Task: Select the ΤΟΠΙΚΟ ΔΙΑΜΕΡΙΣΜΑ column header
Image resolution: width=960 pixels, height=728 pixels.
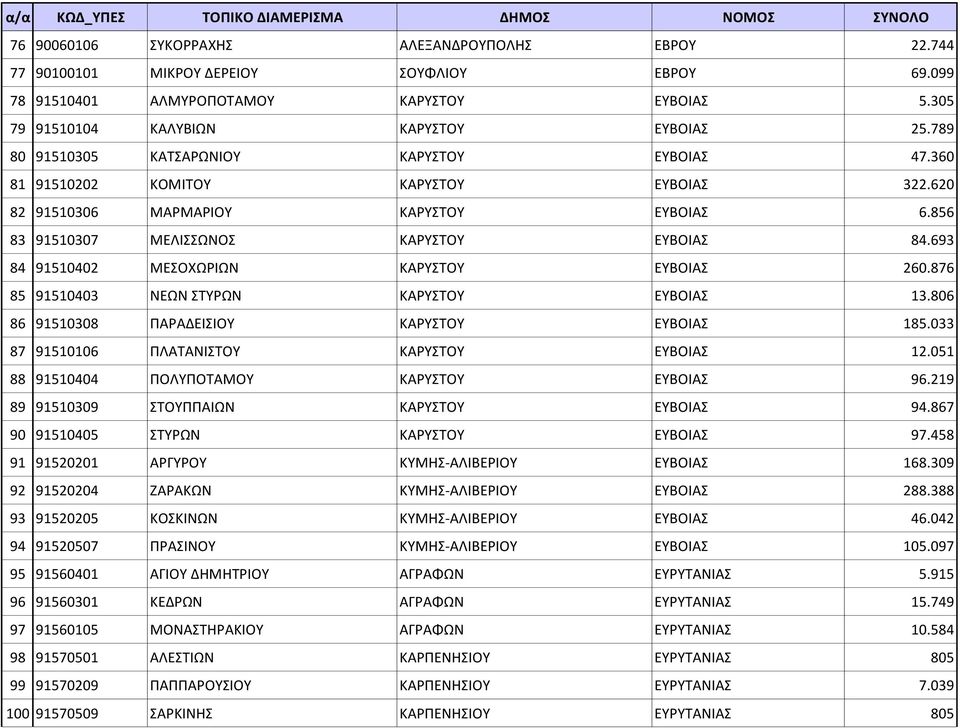Action: (272, 17)
